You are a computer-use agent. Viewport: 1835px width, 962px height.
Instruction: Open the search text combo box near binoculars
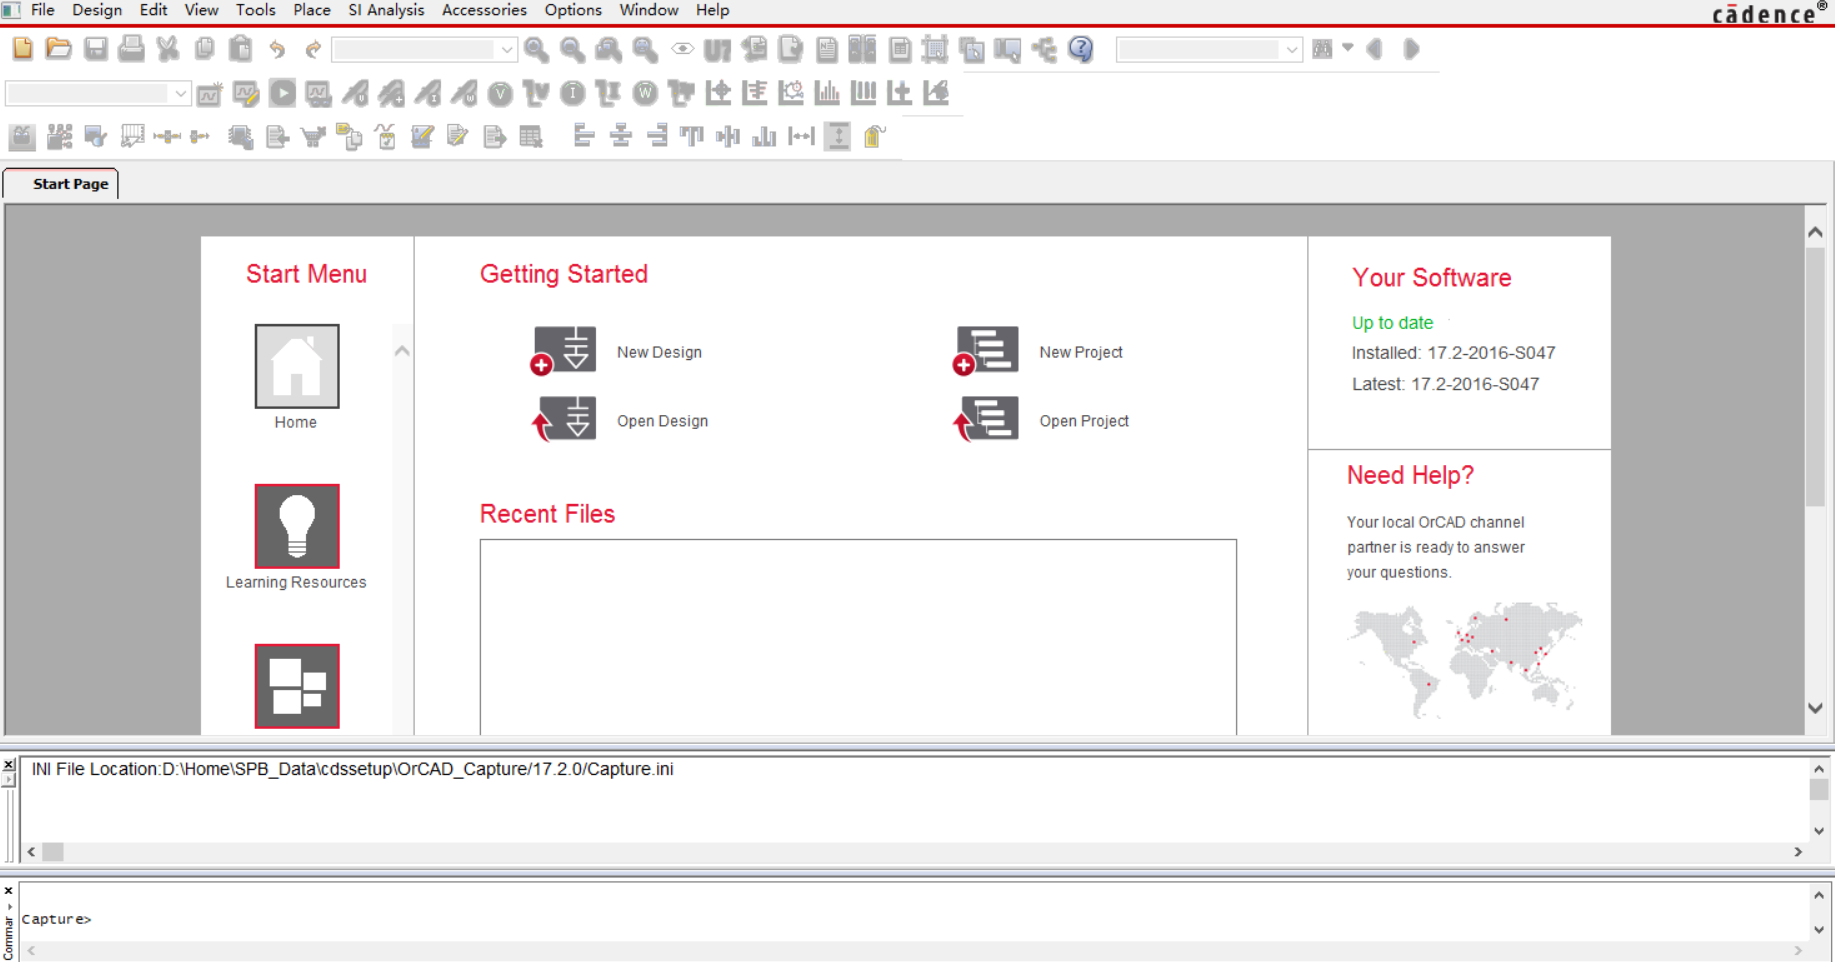(x=1209, y=49)
